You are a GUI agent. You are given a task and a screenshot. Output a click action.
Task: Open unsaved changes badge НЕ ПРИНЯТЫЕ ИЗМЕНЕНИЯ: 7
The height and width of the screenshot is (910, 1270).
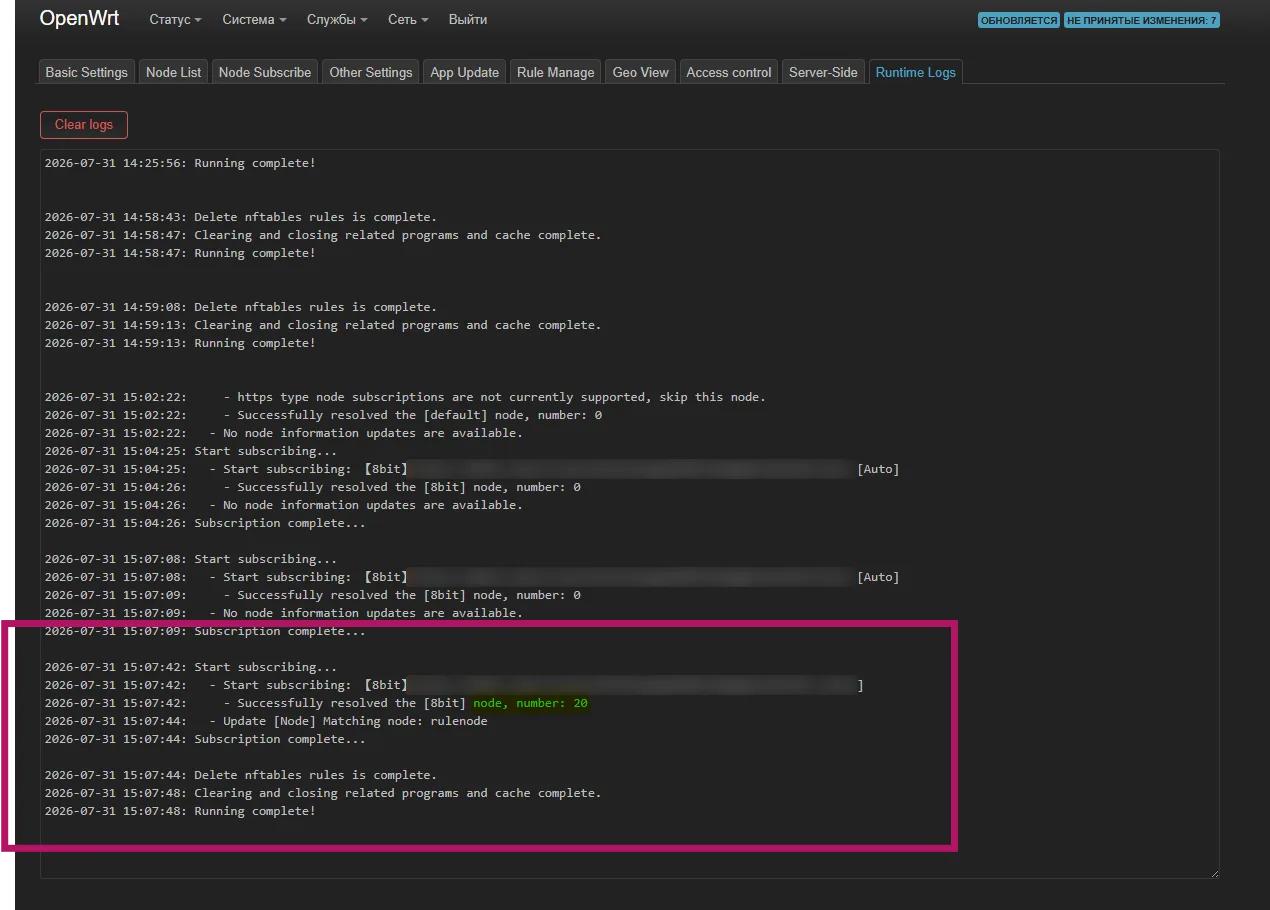[x=1142, y=20]
